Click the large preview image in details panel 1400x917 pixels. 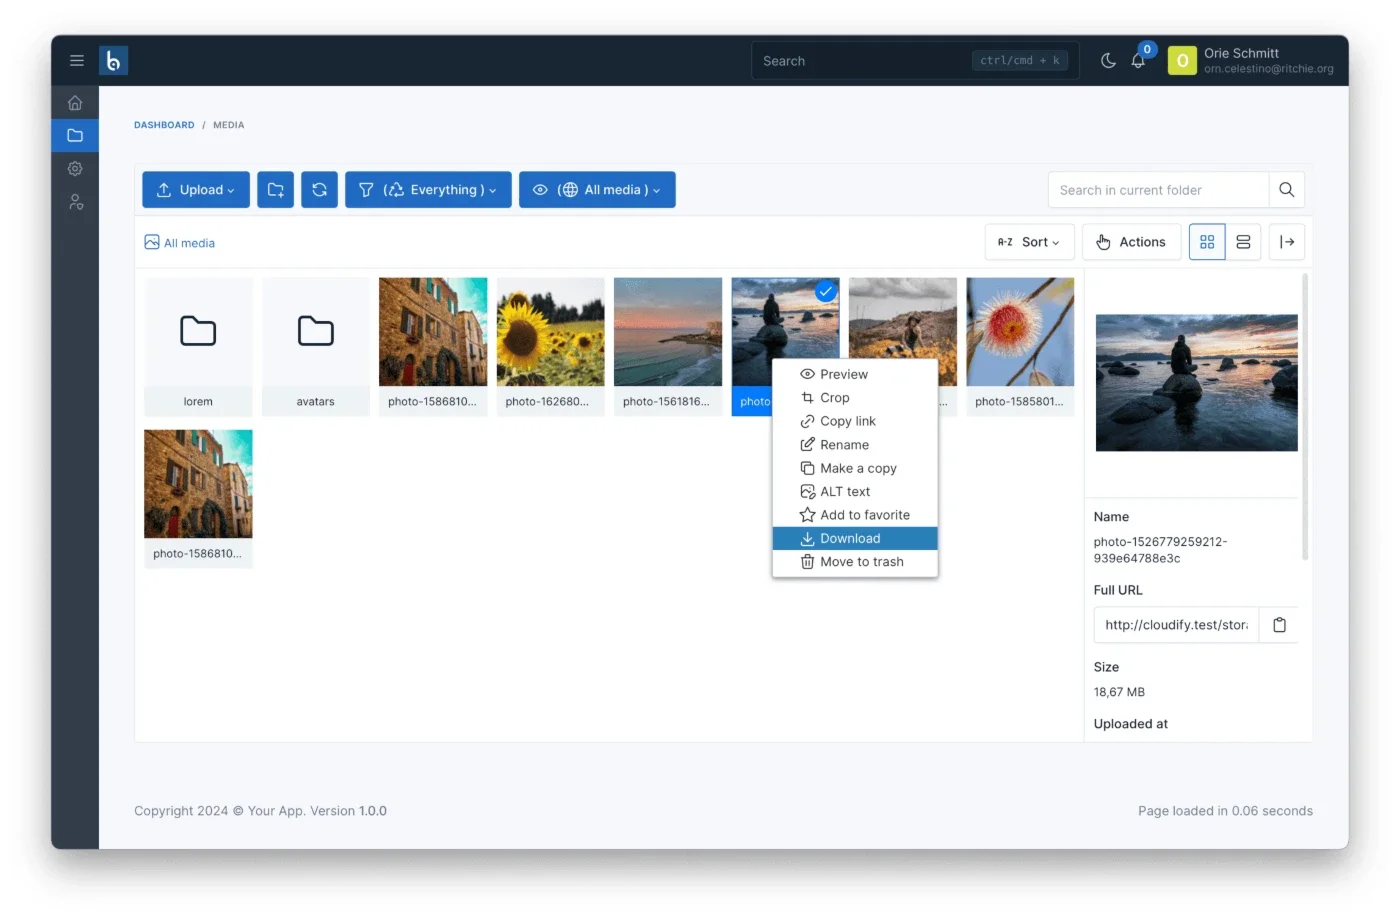(x=1196, y=383)
